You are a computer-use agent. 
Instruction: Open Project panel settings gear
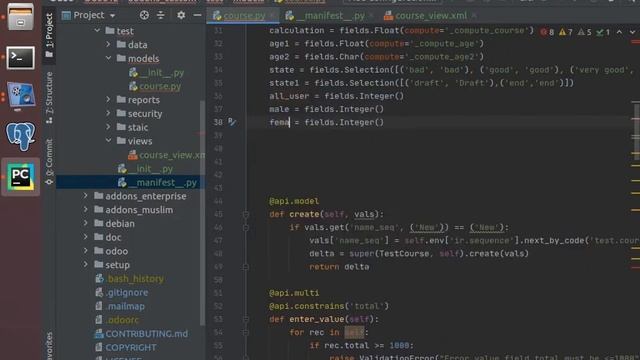click(x=181, y=16)
